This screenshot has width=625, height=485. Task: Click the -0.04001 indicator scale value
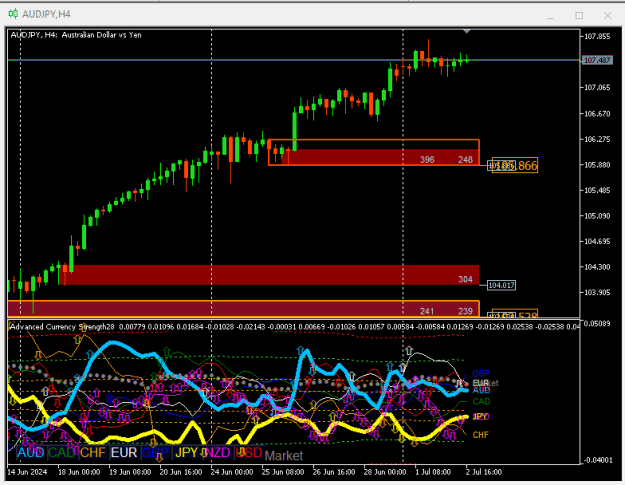pos(597,460)
